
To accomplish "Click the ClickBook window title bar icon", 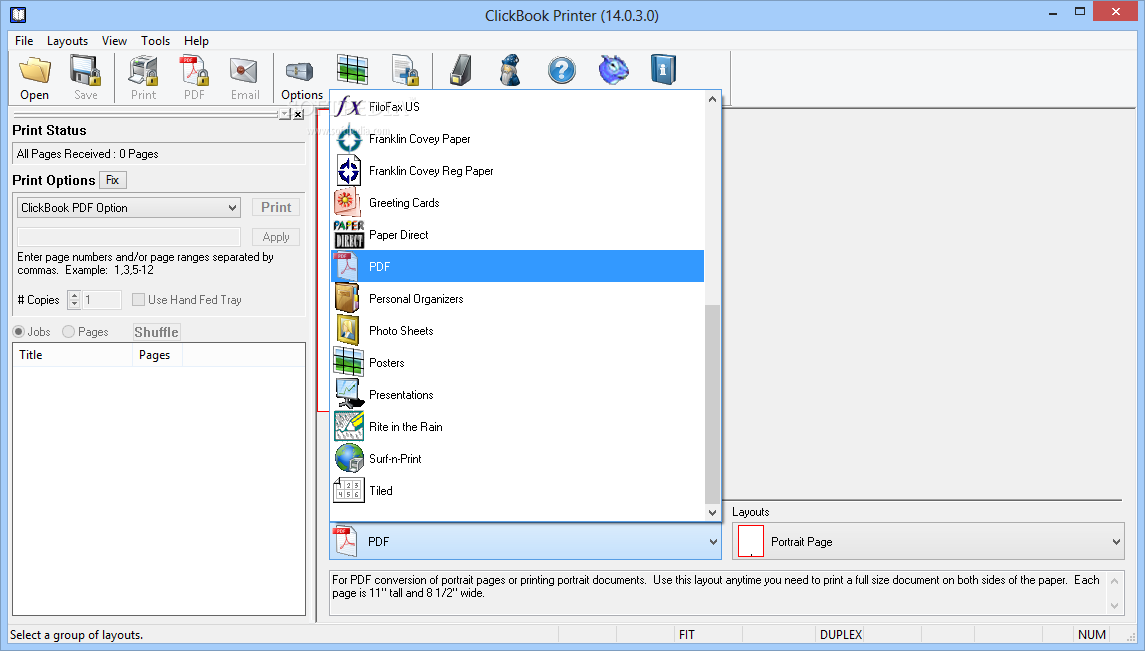I will coord(18,15).
